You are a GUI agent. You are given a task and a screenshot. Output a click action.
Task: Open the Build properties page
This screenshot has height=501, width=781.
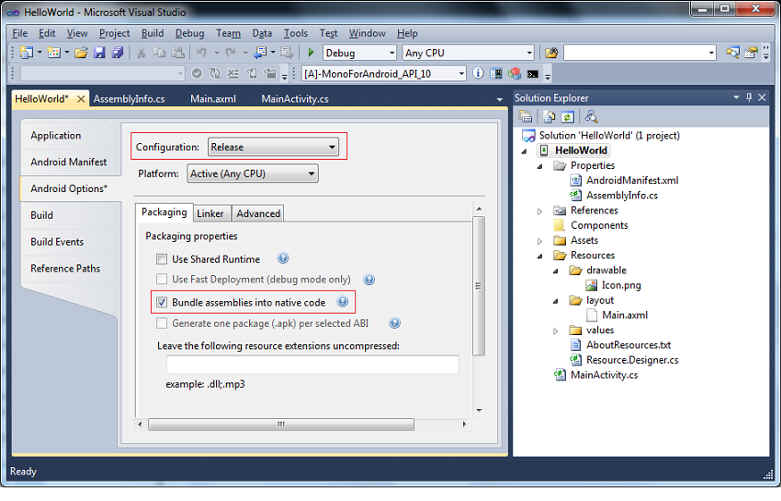42,215
